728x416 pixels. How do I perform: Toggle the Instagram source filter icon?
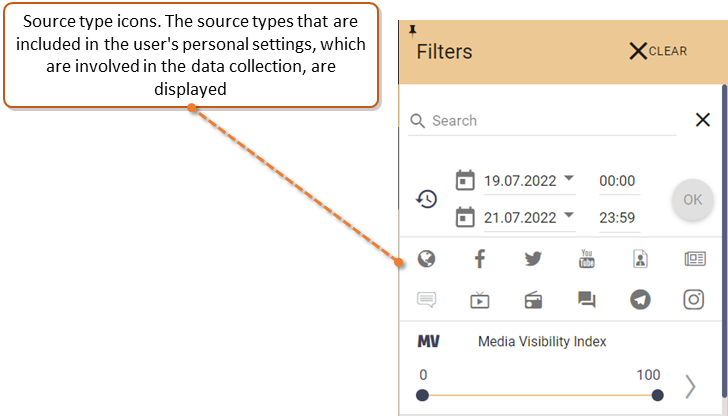(x=694, y=299)
